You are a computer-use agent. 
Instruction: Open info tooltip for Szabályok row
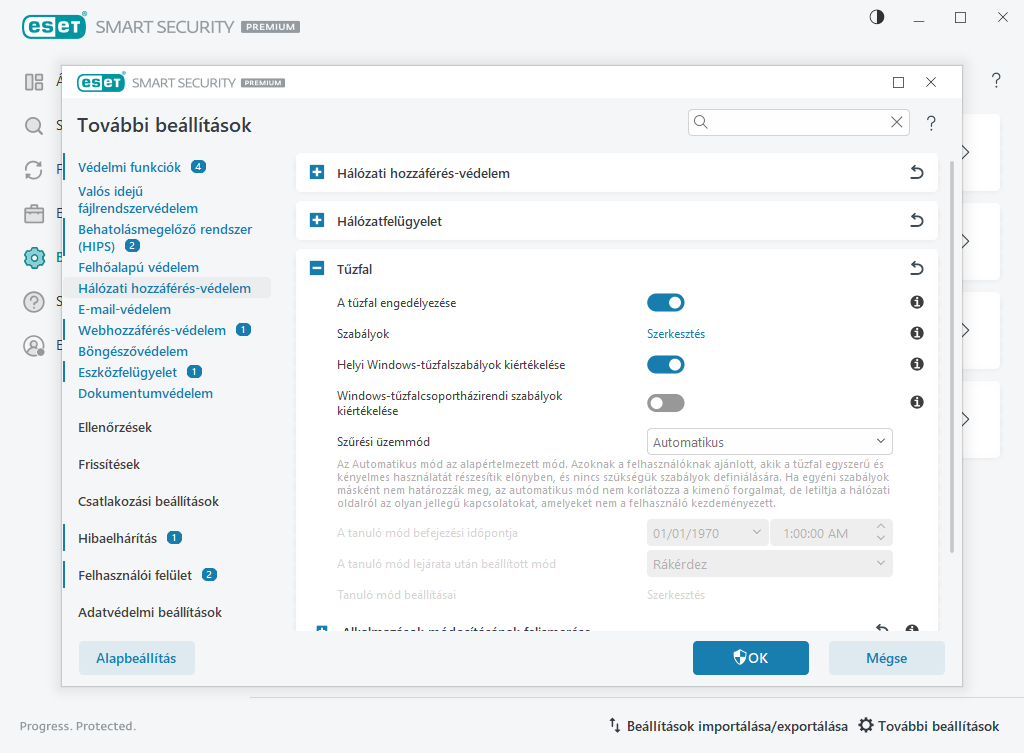(x=916, y=333)
